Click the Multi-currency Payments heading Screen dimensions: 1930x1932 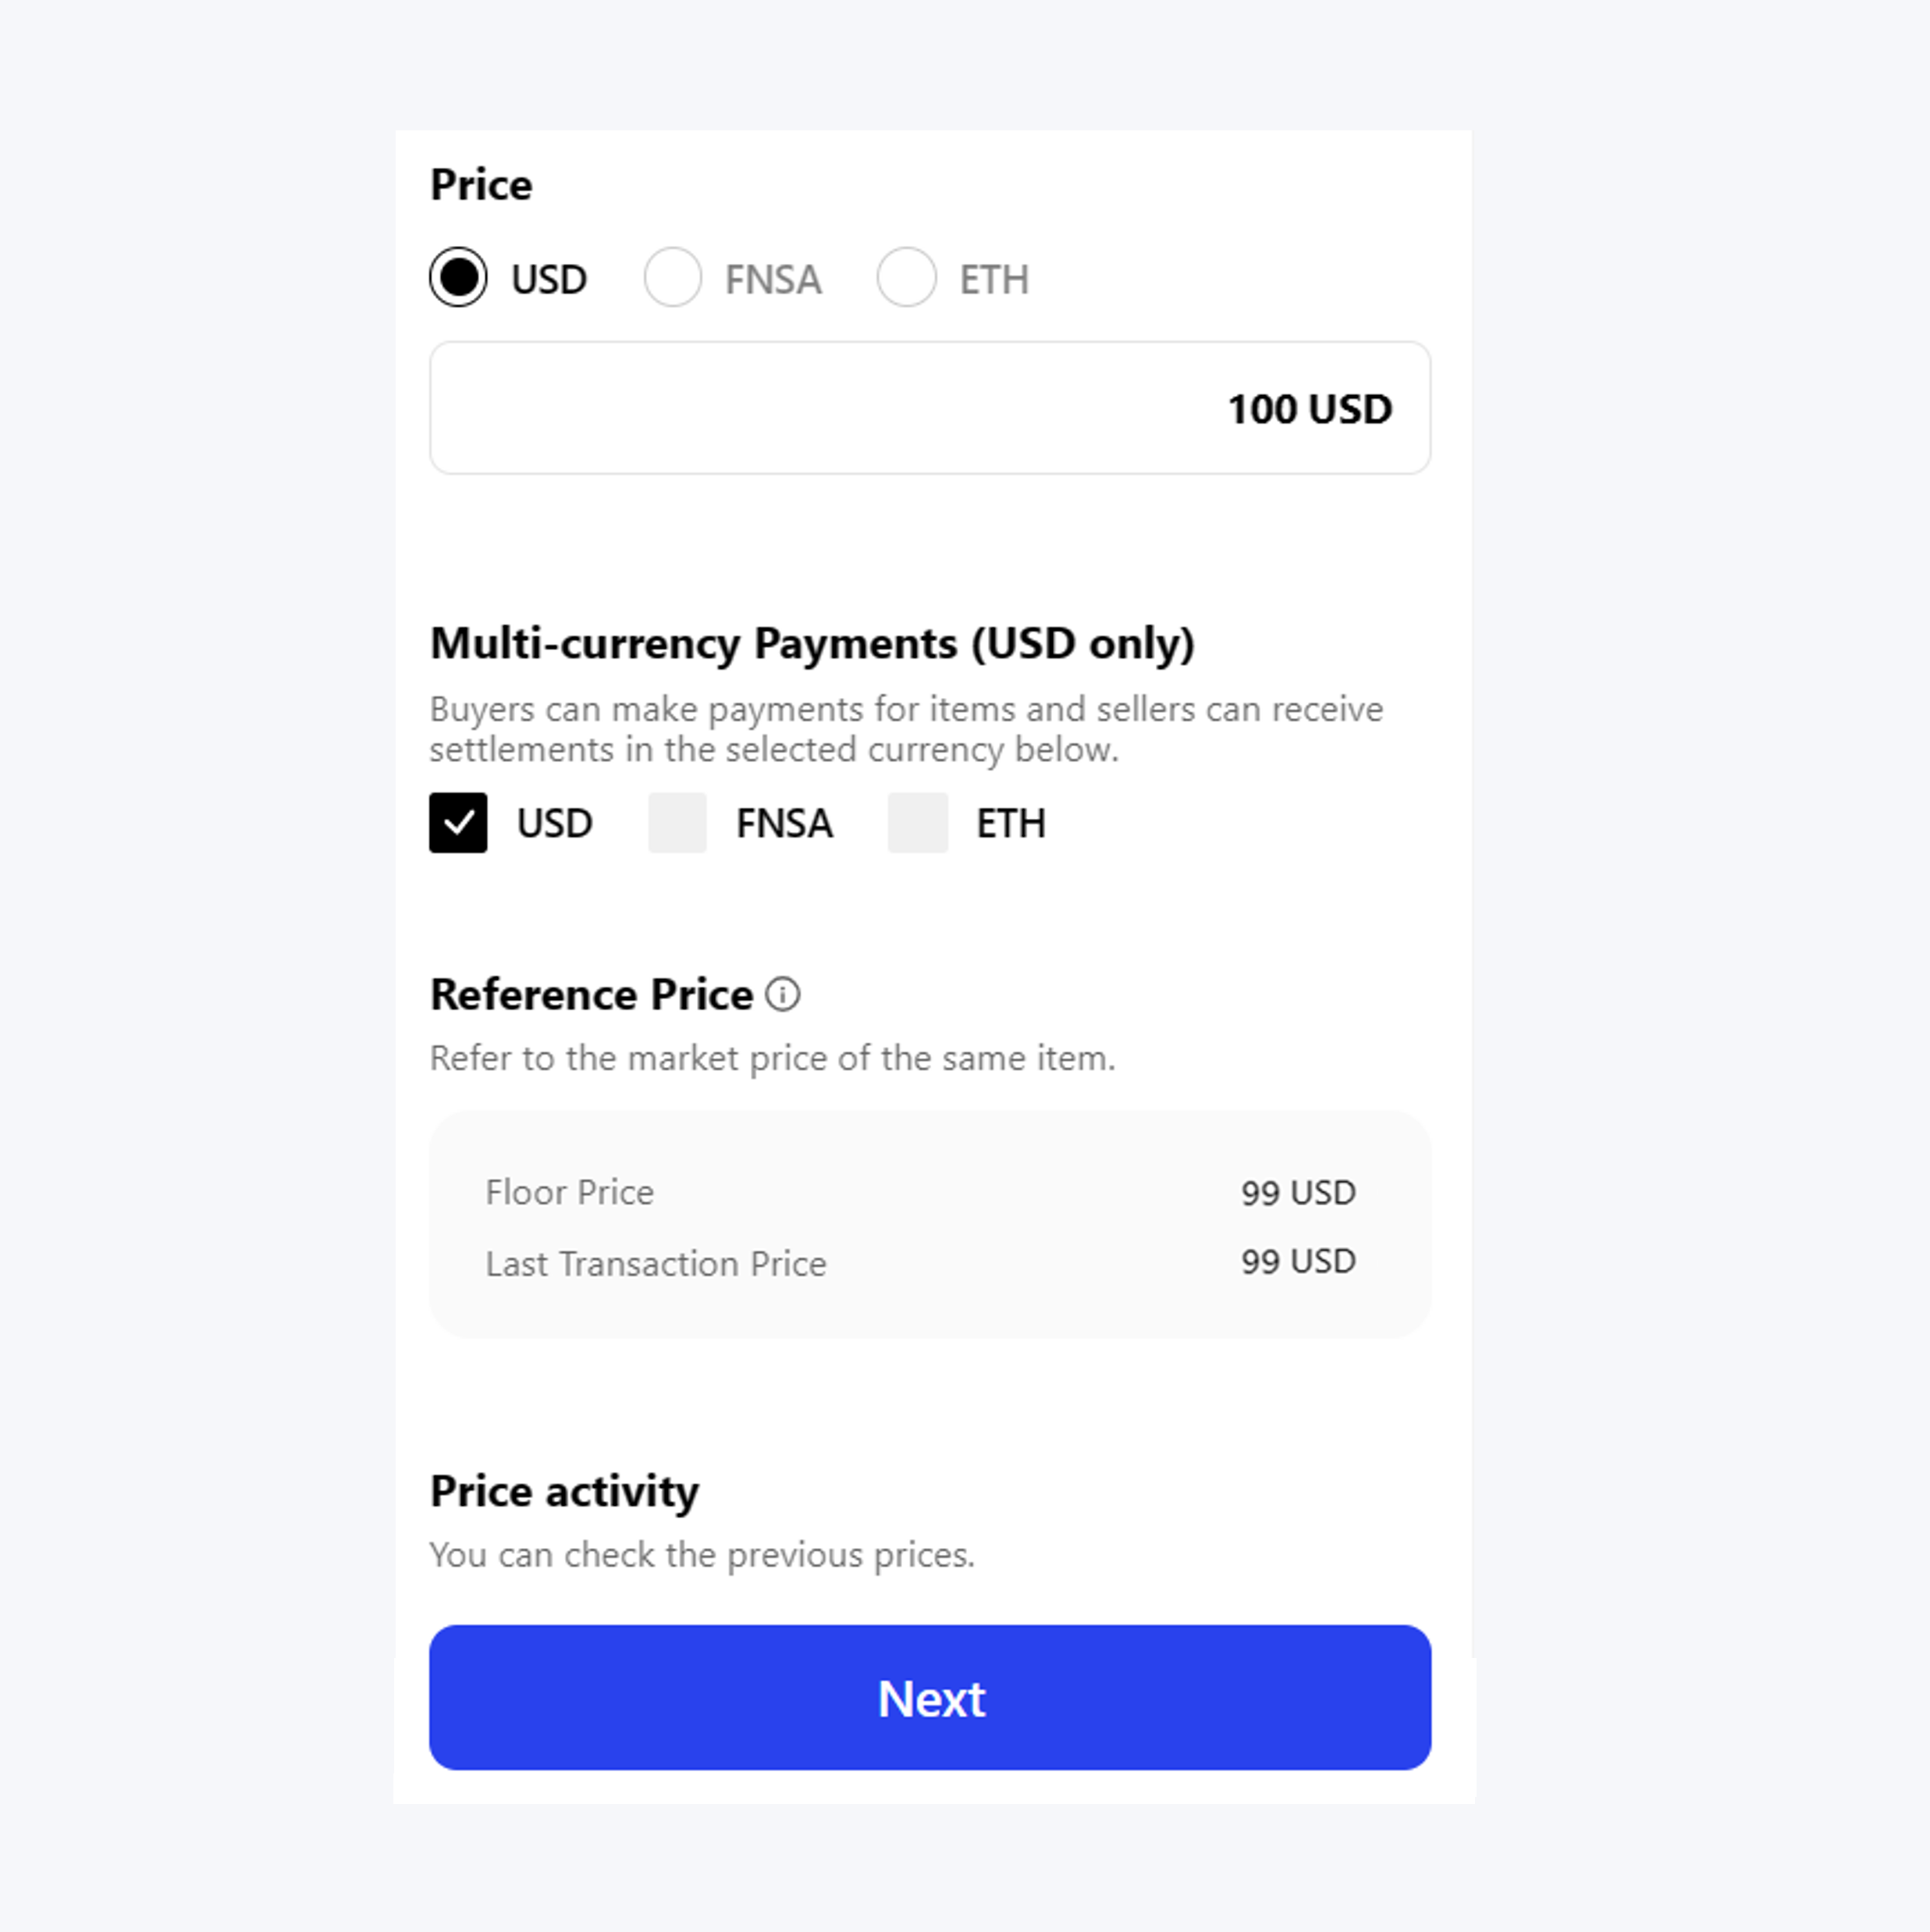coord(811,643)
